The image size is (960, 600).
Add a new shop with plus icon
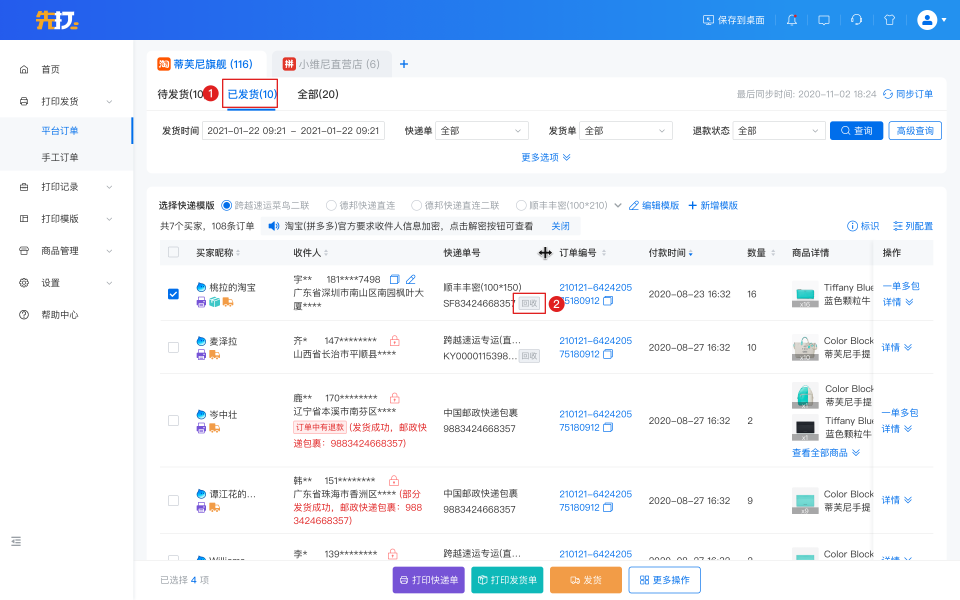404,64
